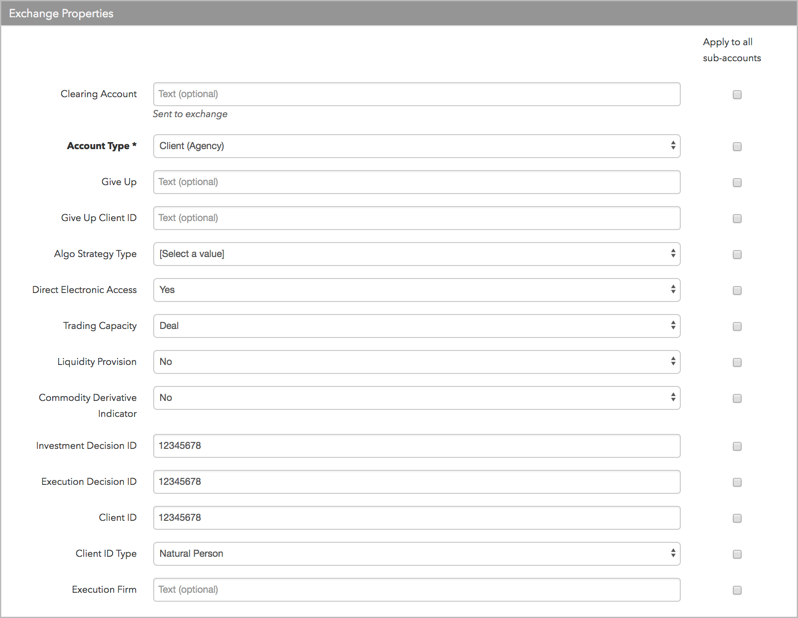Change the Trading Capacity dropdown value

[417, 326]
